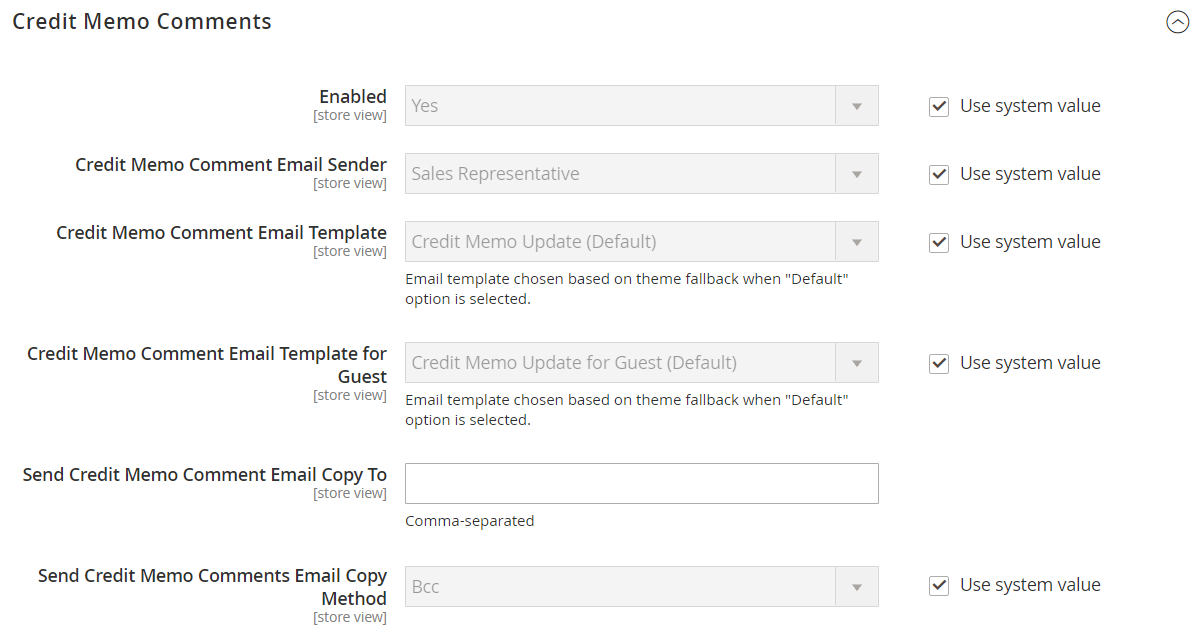Viewport: 1201px width, 641px height.
Task: Click the arrow on the Bcc select
Action: pos(857,587)
